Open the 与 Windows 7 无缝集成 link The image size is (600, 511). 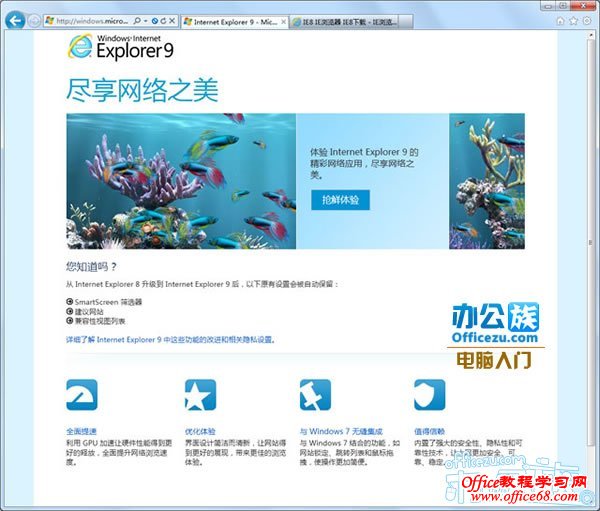coord(341,431)
